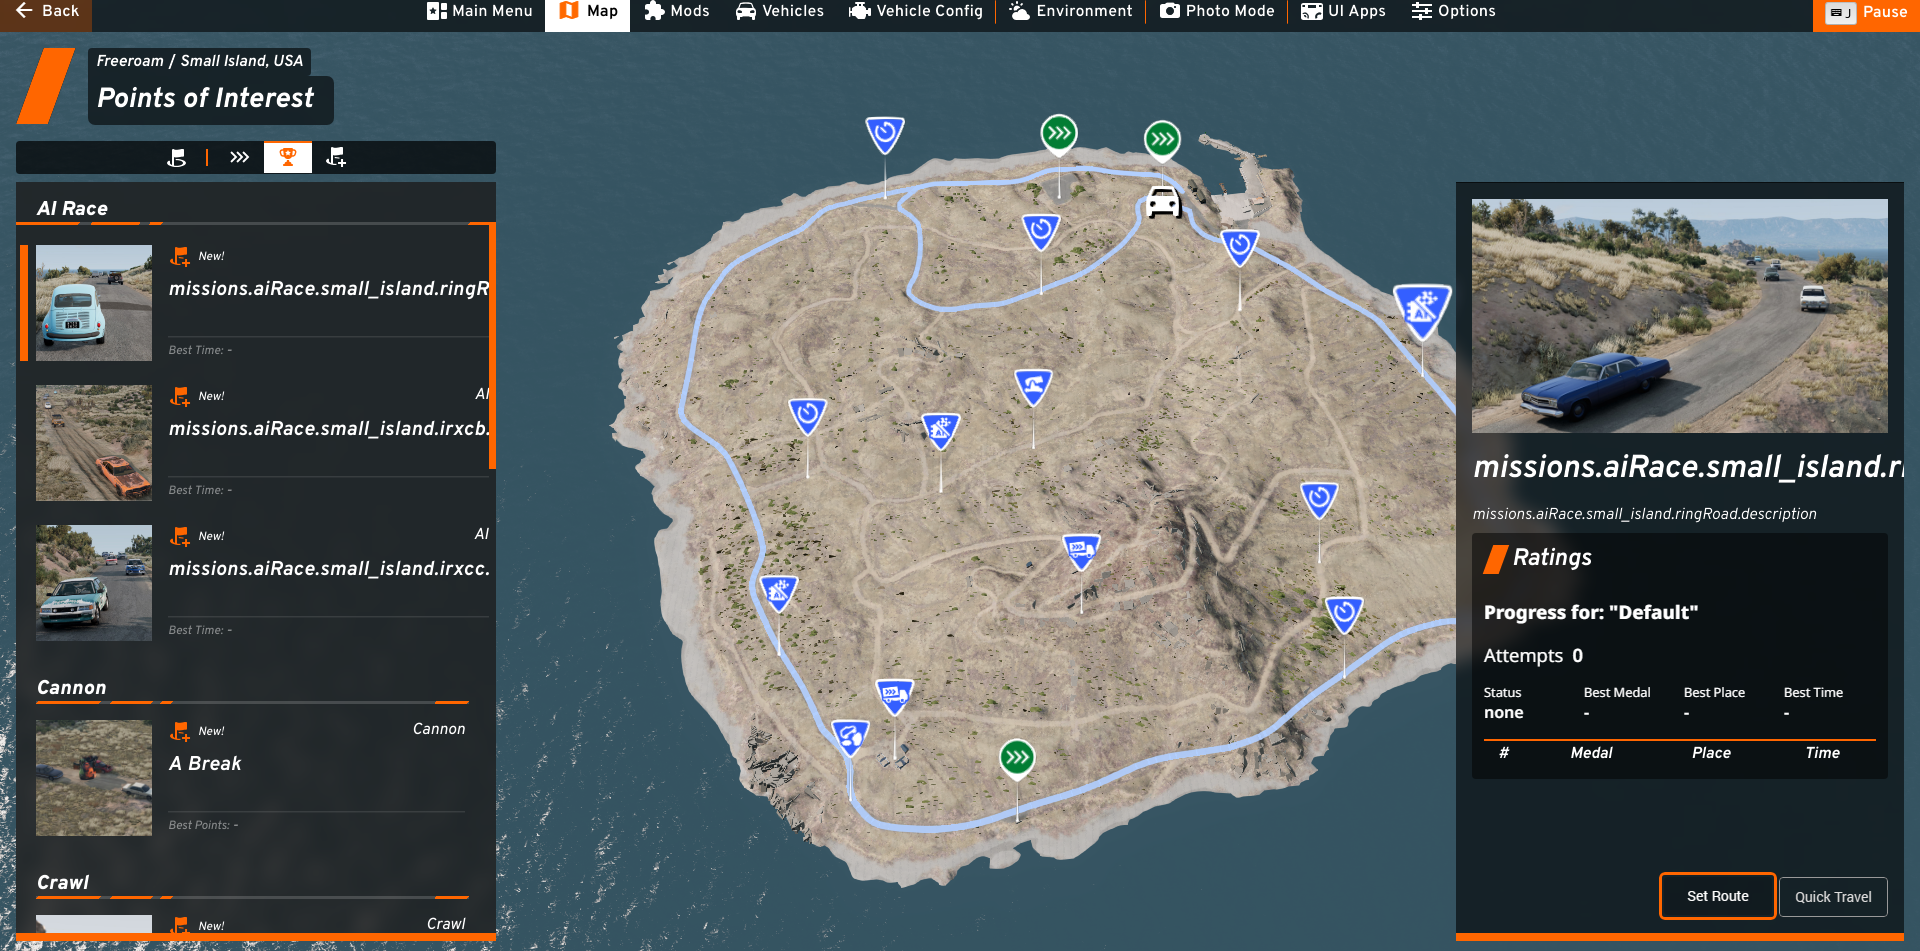Click the orange Pause button
This screenshot has width=1920, height=951.
1866,13
